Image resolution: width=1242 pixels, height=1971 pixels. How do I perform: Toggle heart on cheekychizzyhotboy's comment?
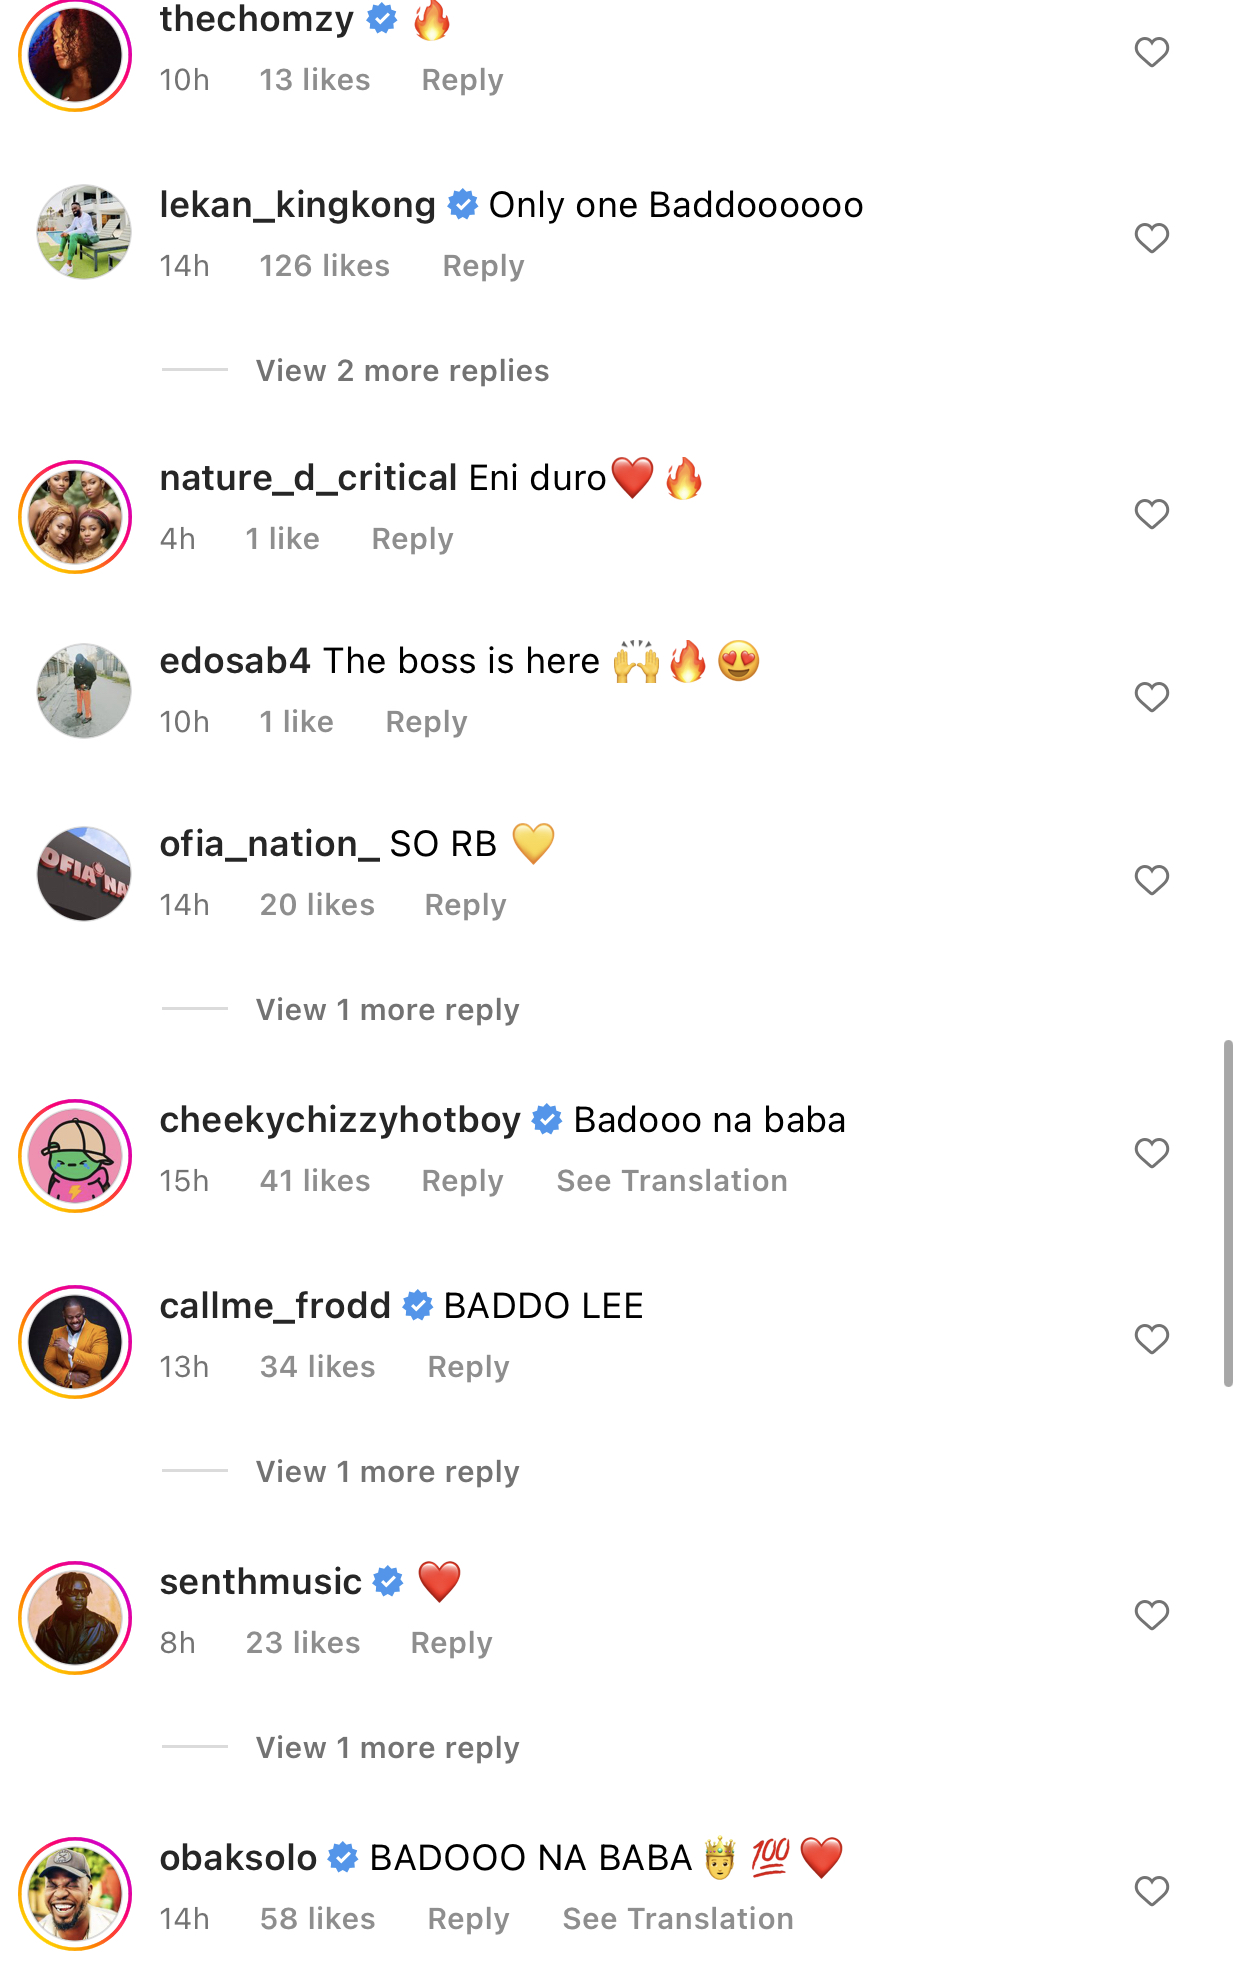[1151, 1153]
